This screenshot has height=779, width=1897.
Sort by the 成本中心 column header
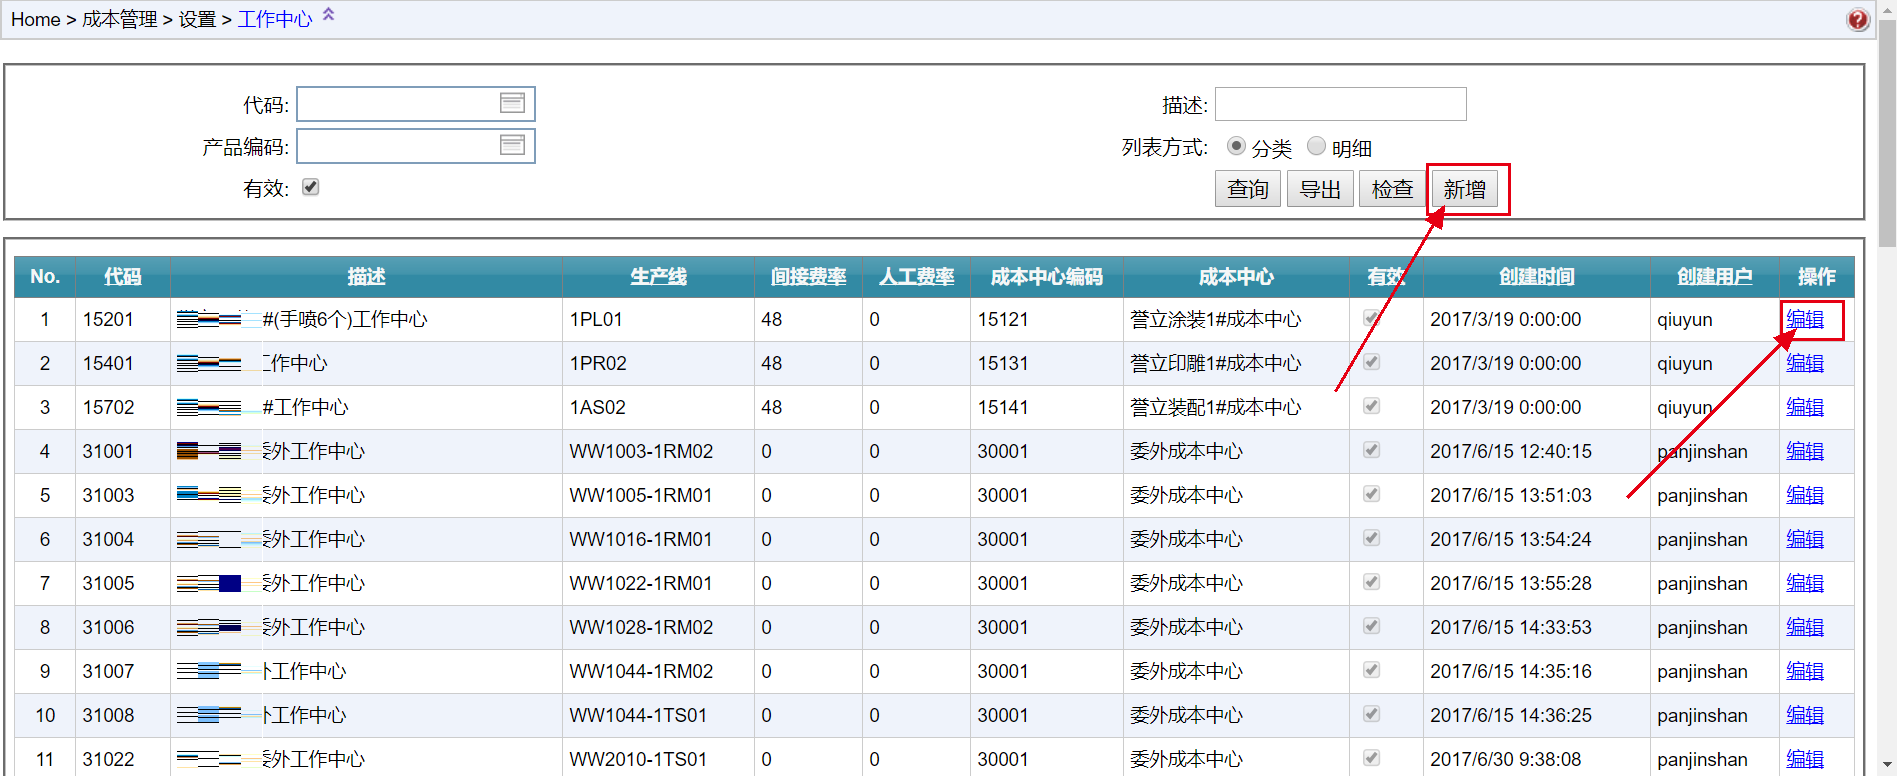(1236, 277)
